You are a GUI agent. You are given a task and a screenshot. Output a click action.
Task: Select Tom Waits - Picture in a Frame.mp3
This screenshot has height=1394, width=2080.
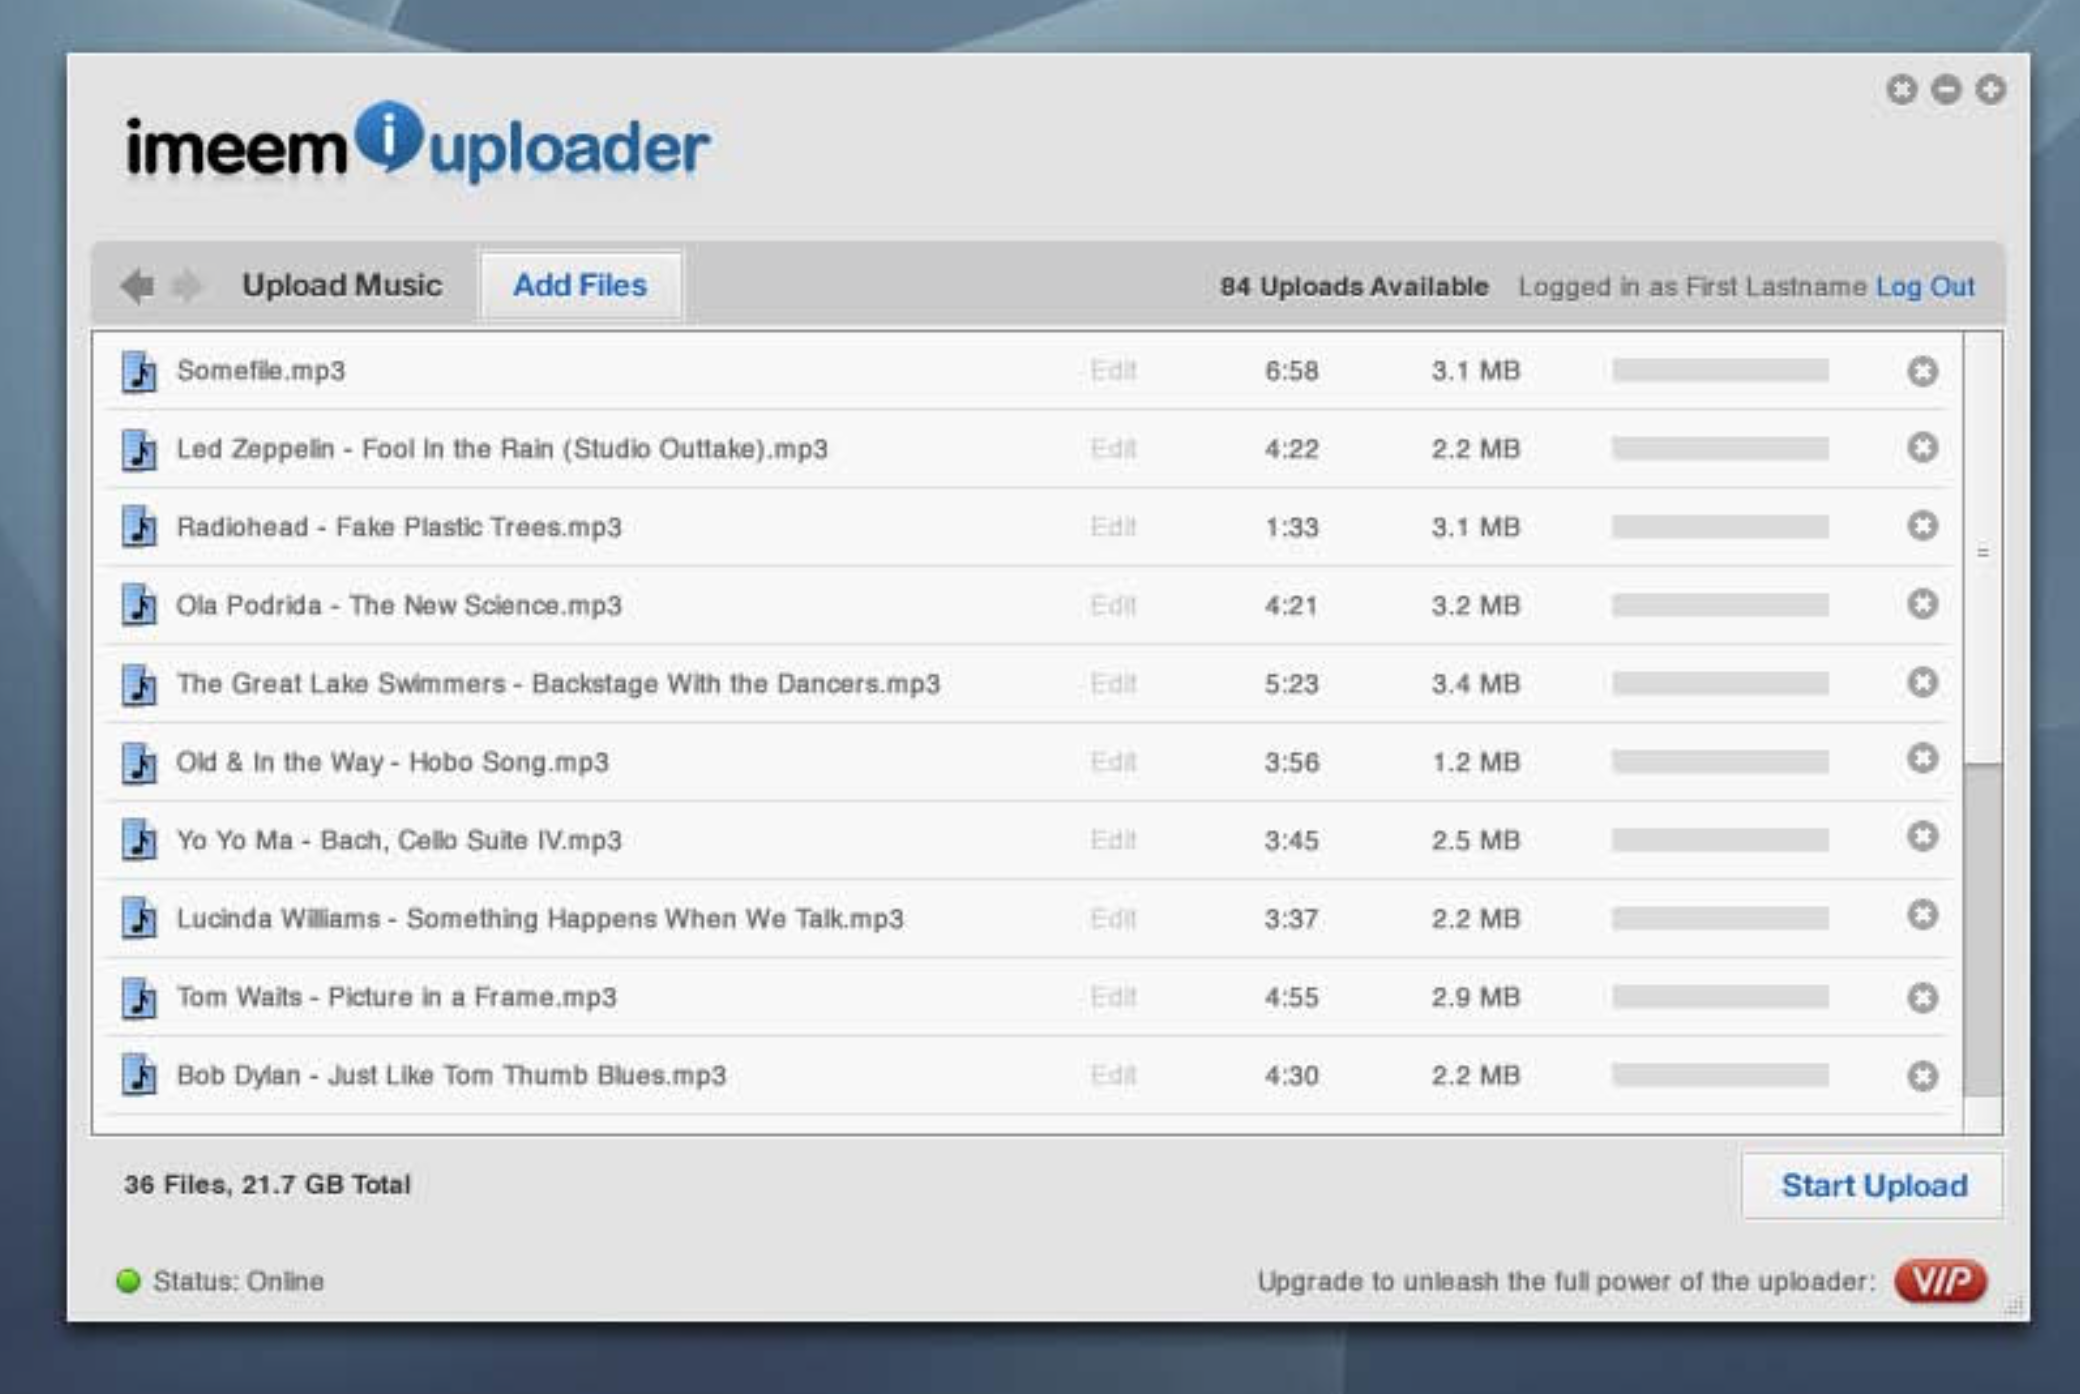tap(396, 997)
